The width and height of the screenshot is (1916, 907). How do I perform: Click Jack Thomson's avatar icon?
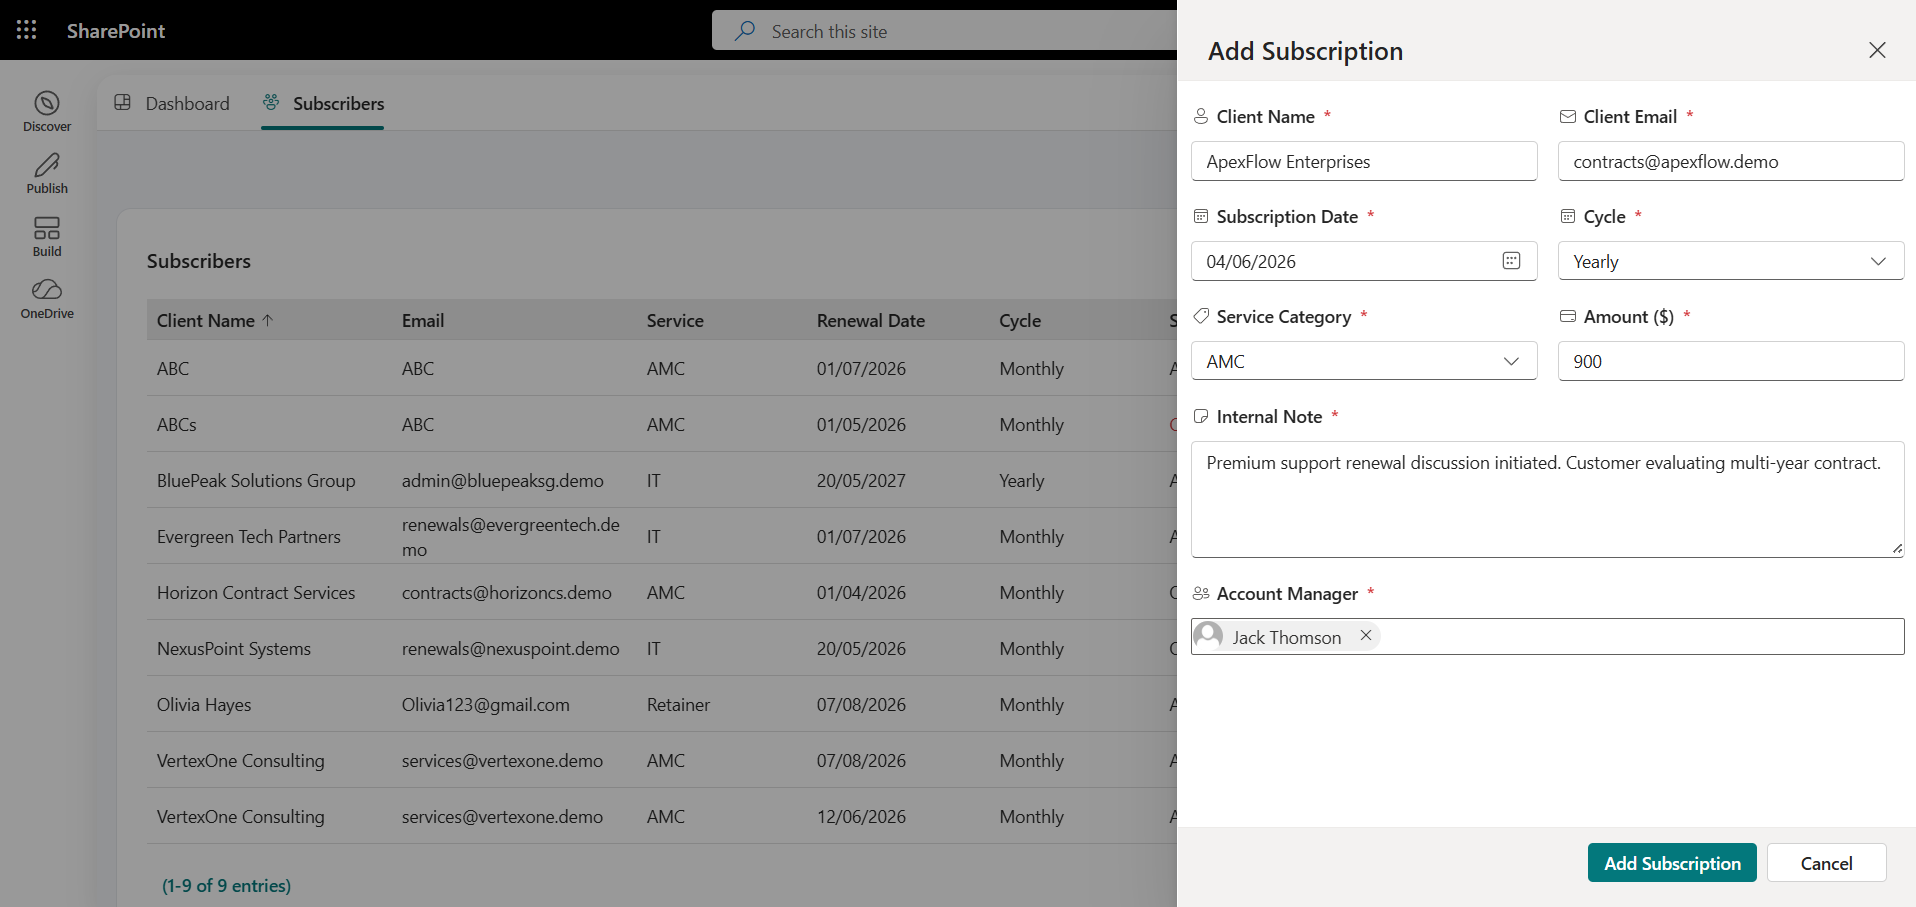tap(1209, 636)
